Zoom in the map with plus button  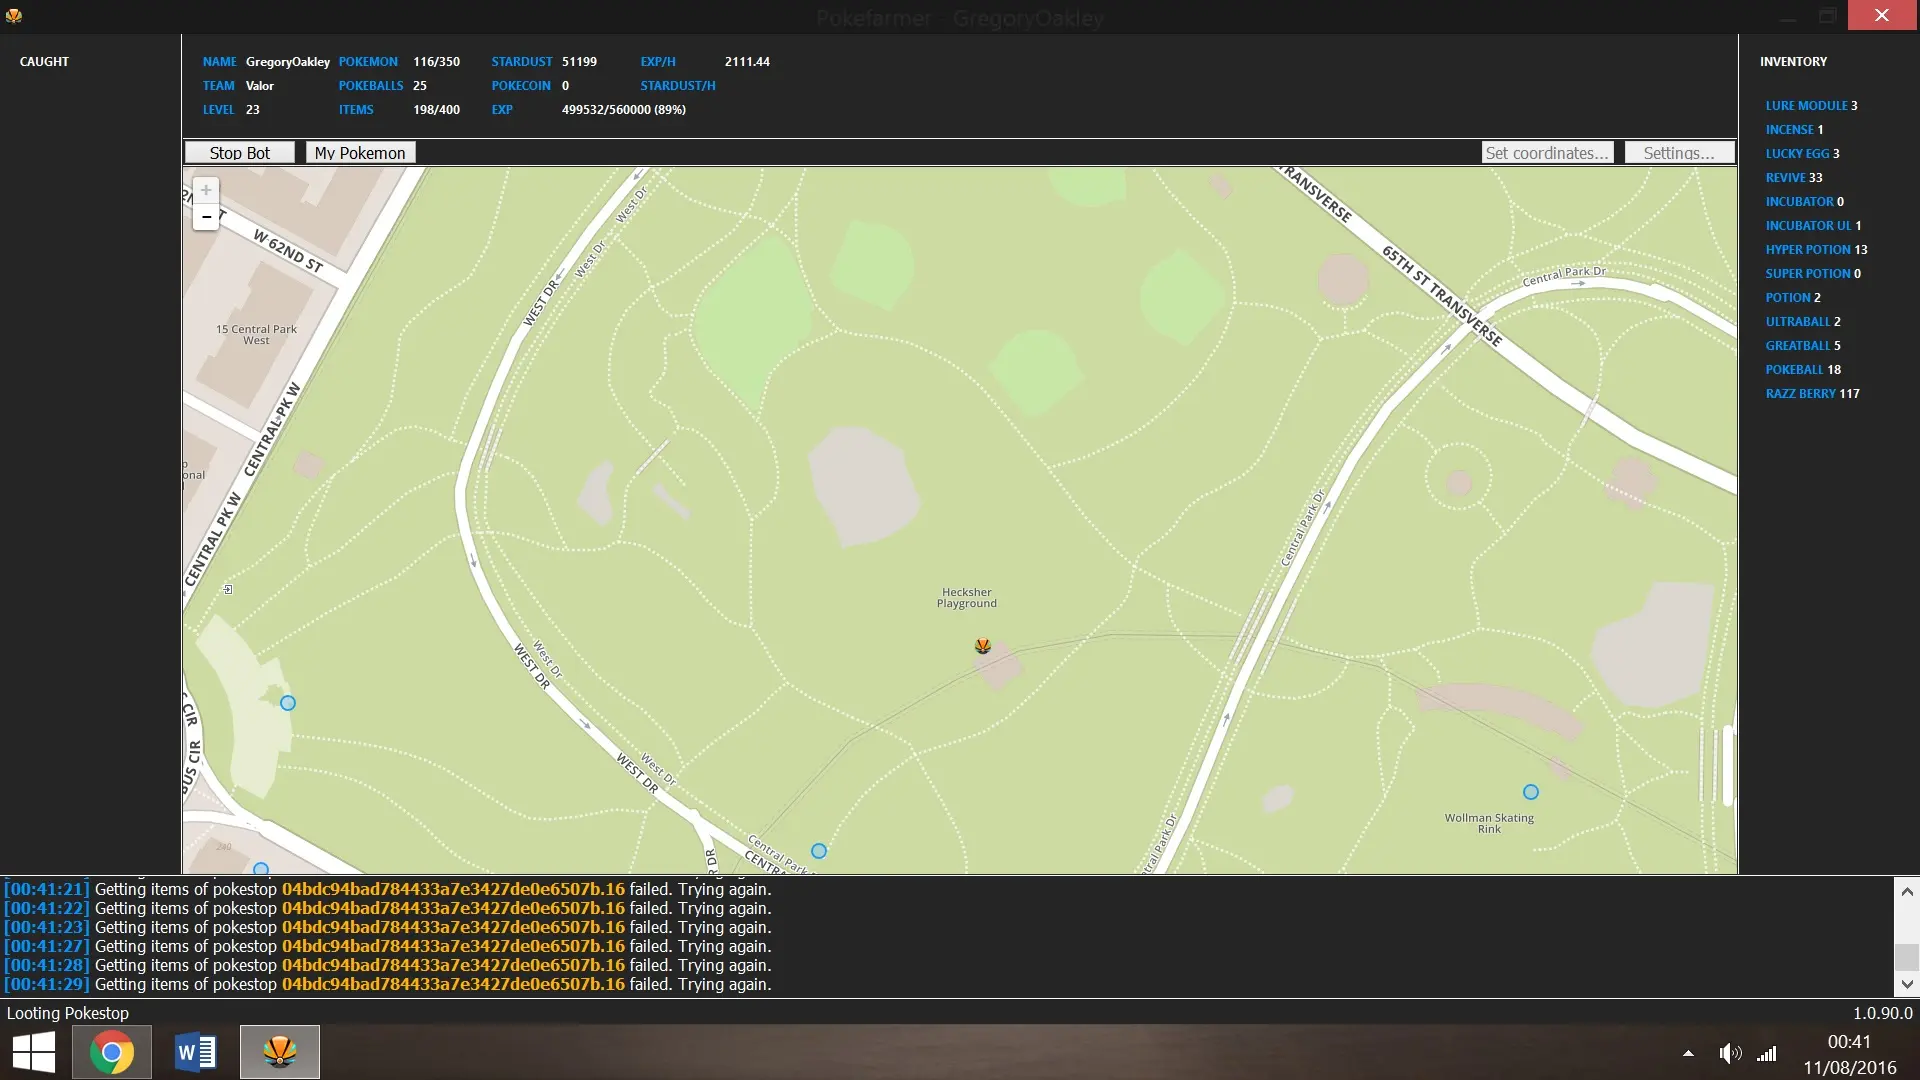tap(206, 190)
